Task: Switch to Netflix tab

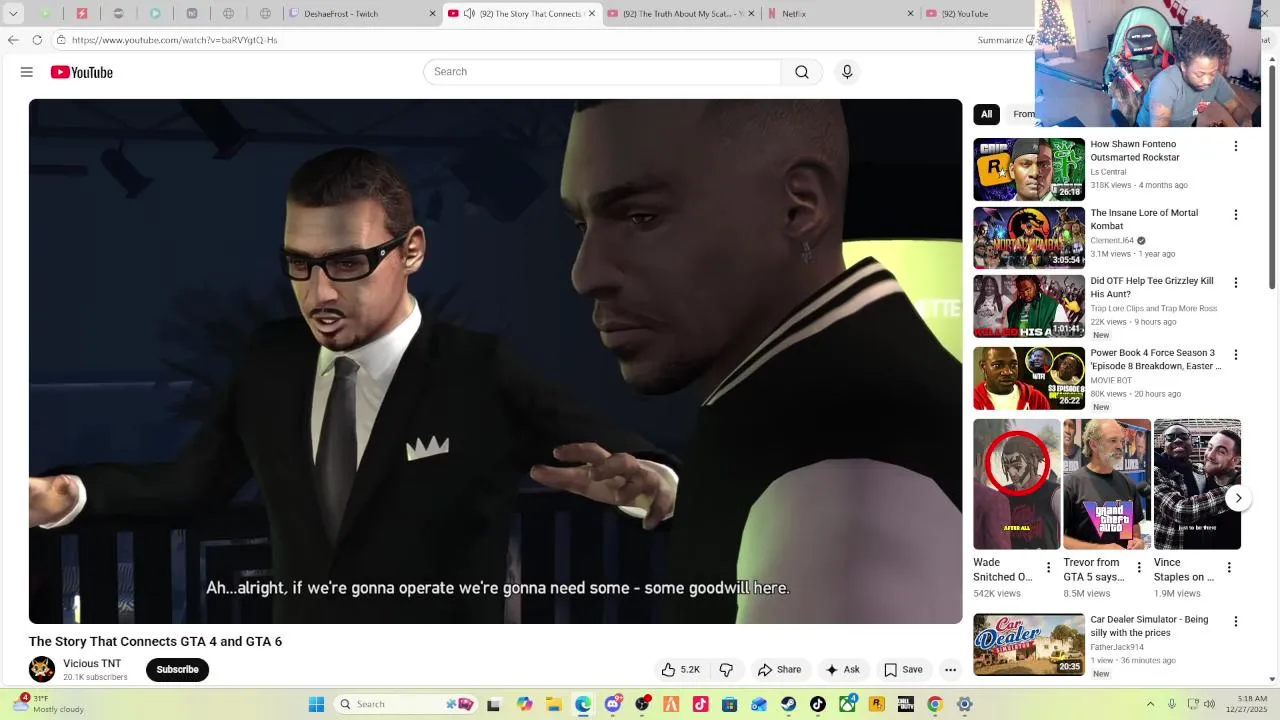Action: [840, 14]
